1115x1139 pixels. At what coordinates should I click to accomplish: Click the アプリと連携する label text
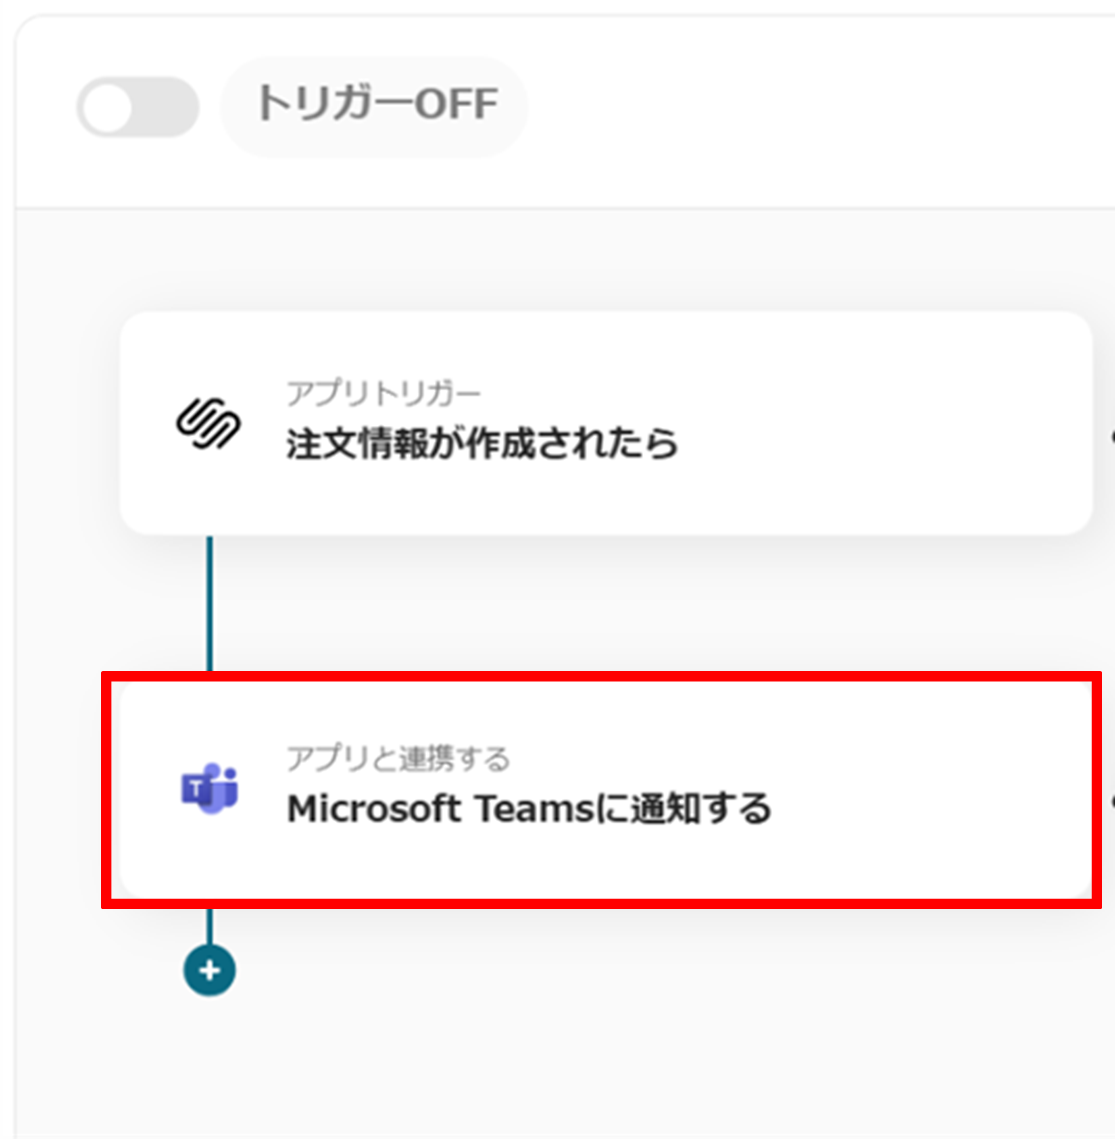pos(398,758)
